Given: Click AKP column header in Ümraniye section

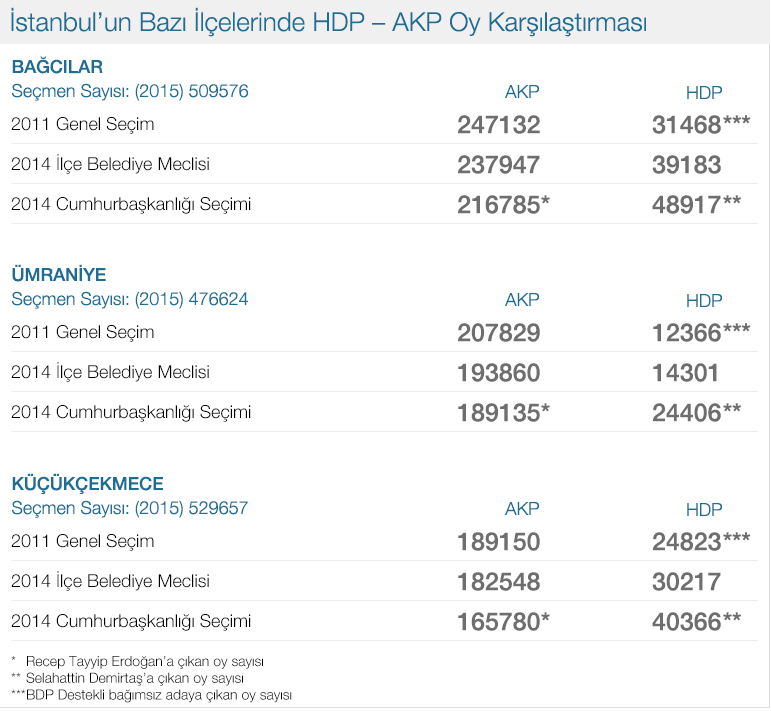Looking at the screenshot, I should click(522, 300).
